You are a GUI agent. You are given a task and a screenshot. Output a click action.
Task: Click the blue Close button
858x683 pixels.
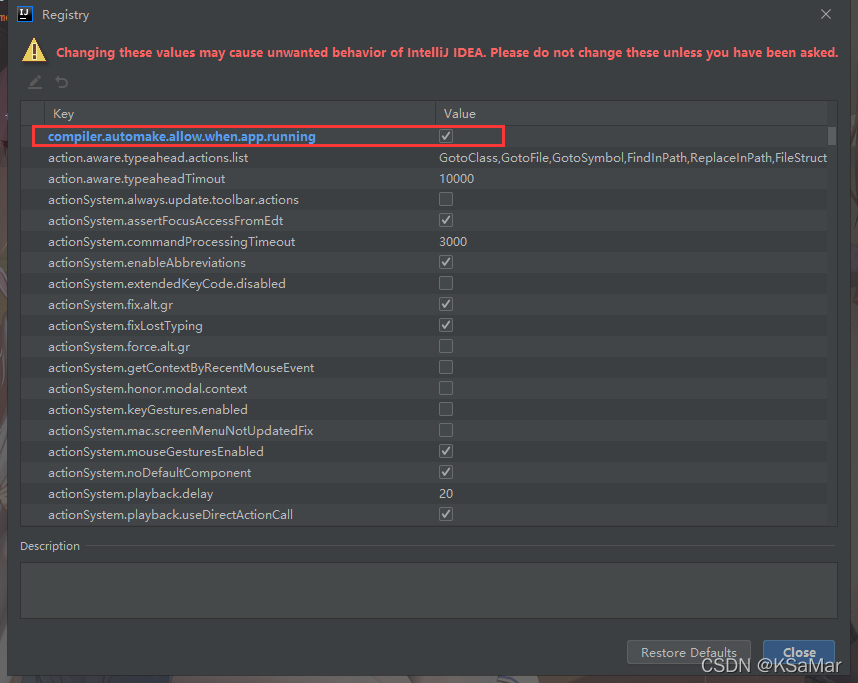click(x=799, y=652)
